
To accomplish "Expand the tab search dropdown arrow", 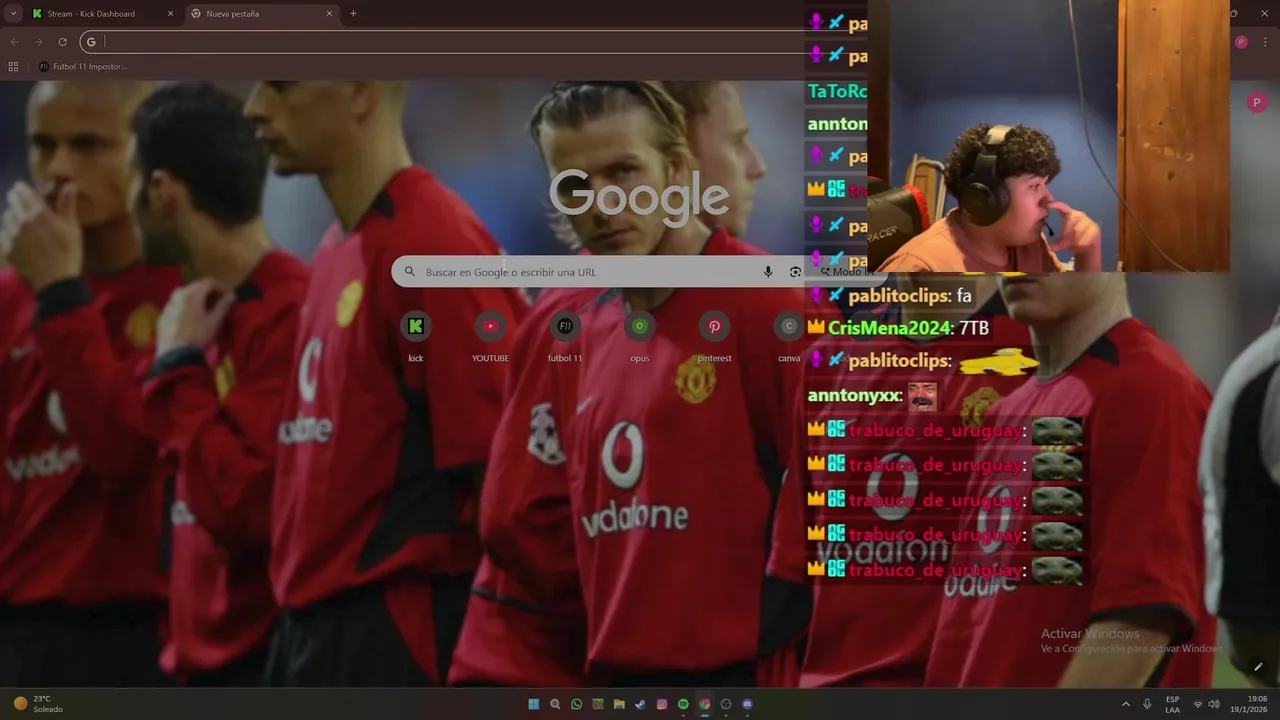I will click(x=12, y=14).
